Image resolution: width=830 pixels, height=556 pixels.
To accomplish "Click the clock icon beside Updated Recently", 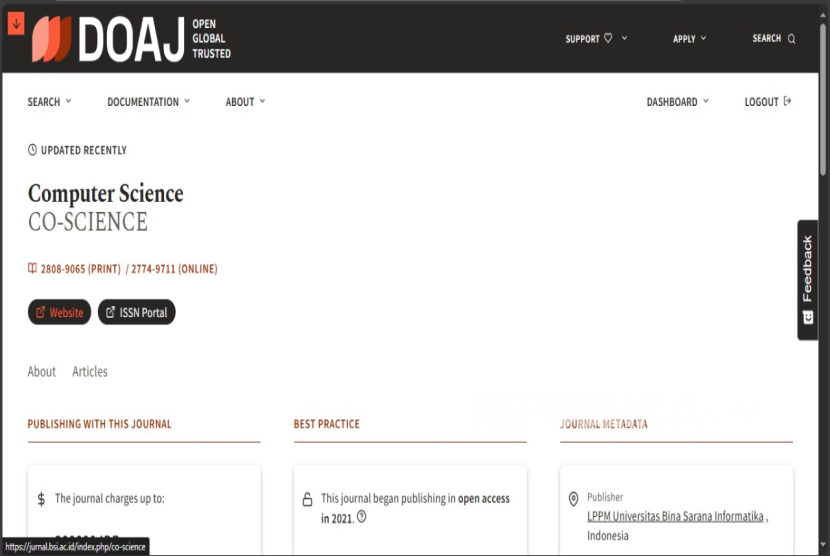I will tap(32, 150).
